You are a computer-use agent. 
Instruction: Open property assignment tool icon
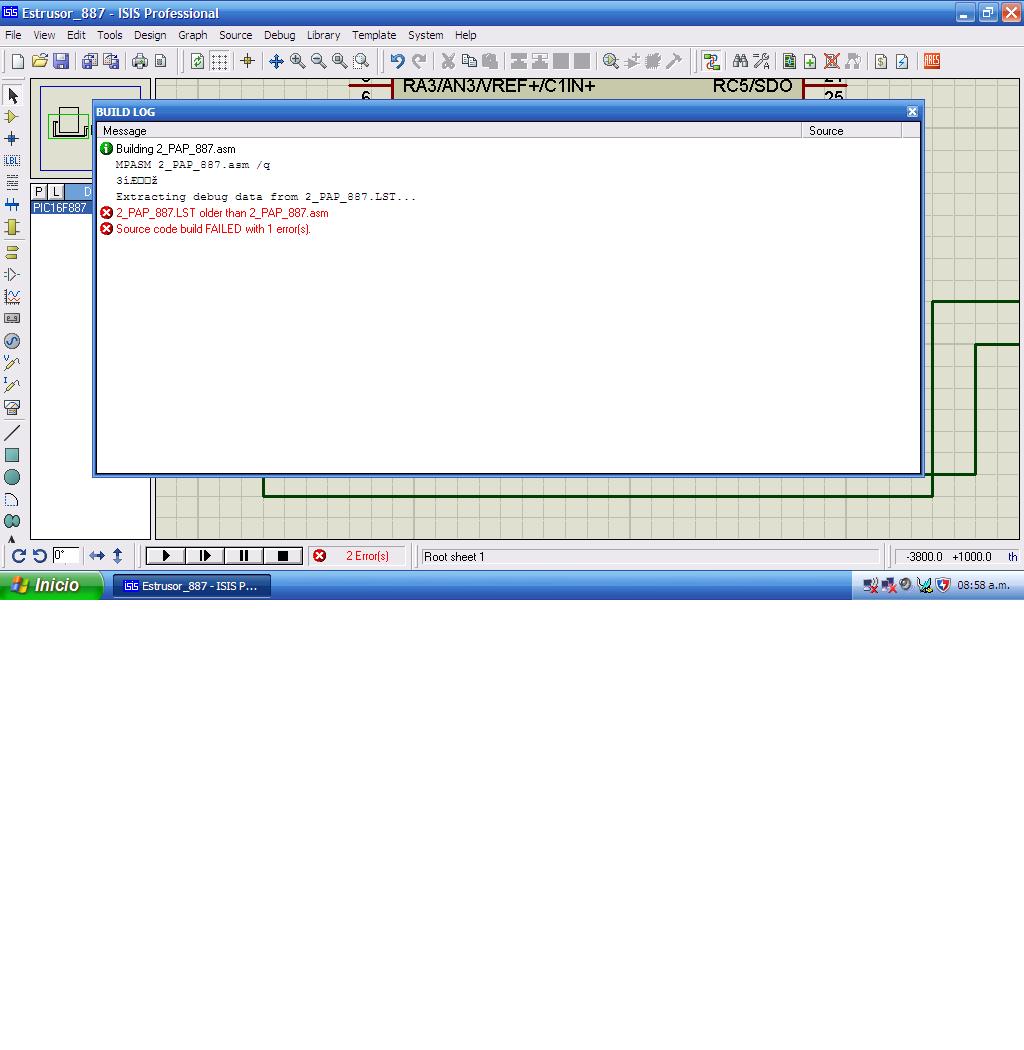pyautogui.click(x=761, y=62)
